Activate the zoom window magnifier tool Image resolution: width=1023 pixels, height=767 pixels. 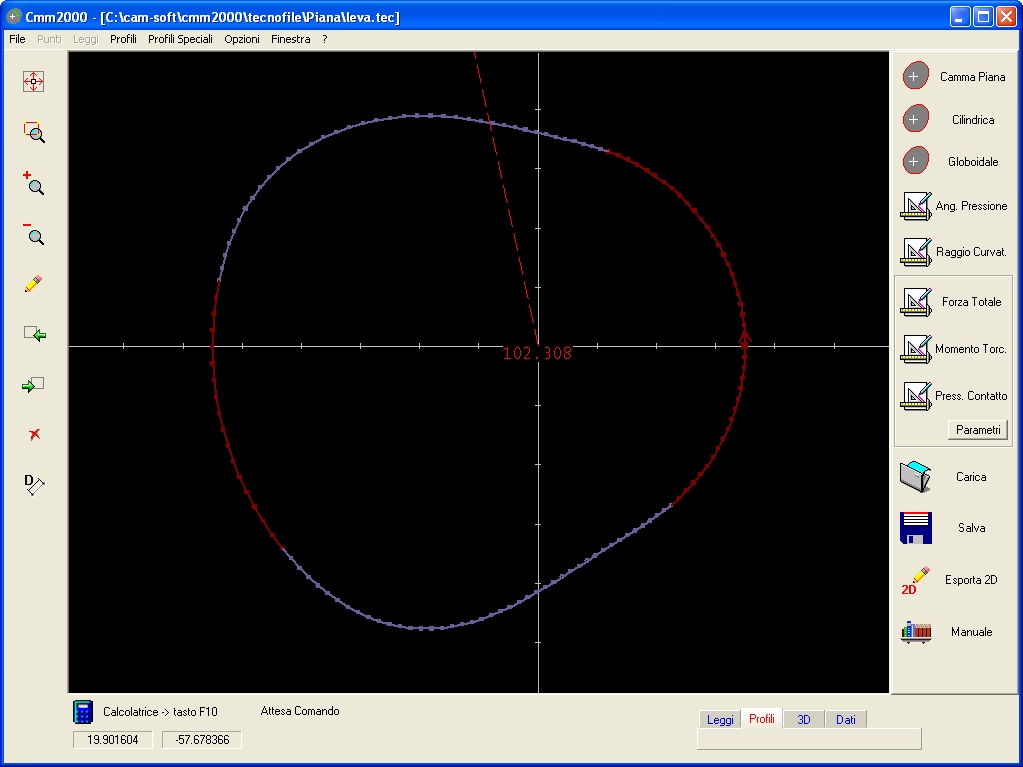point(34,132)
